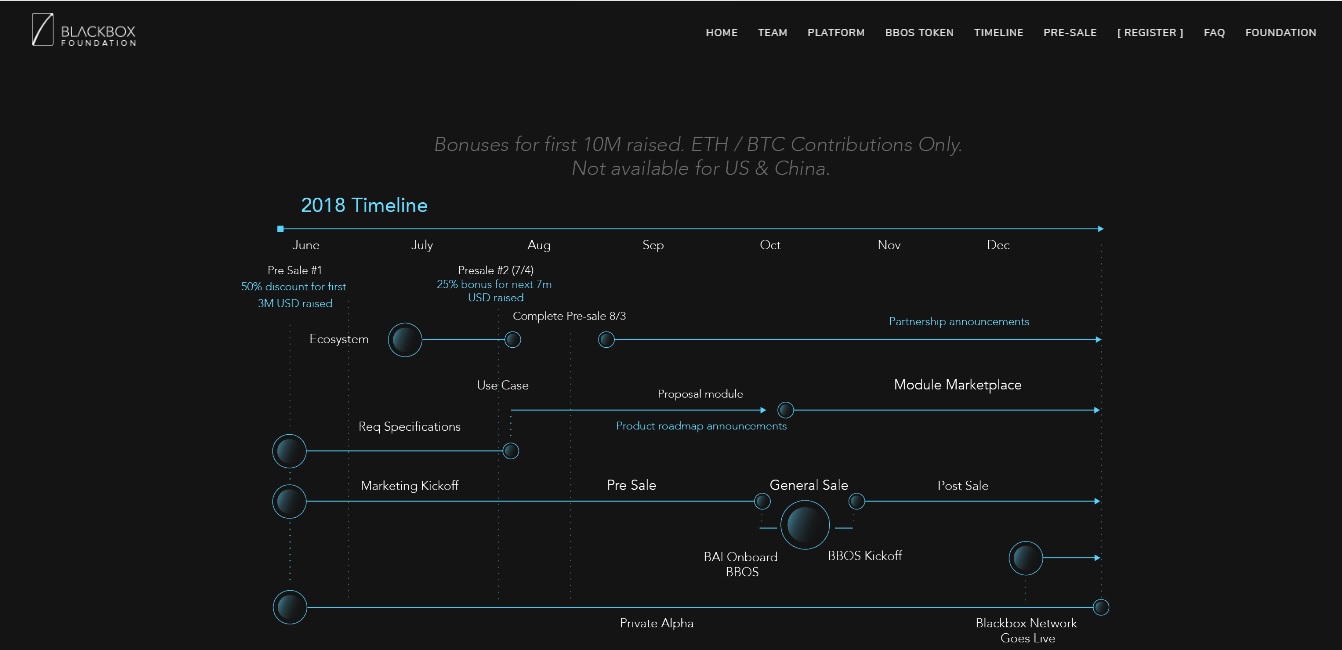
Task: Click the 25% bonus for next 7m text
Action: pos(494,291)
